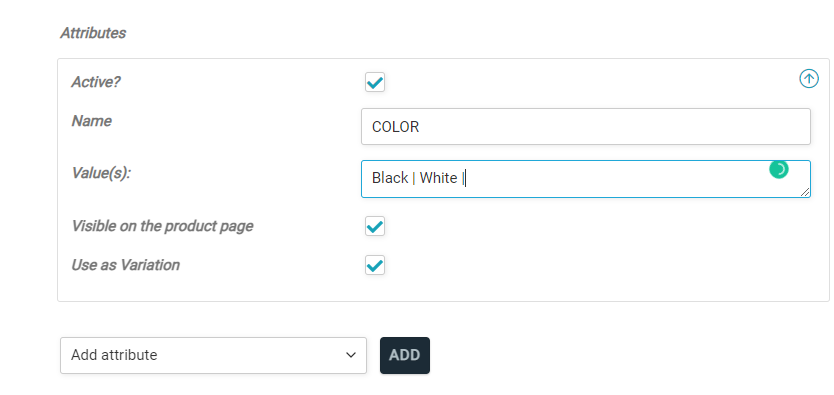Click the 'Value(s):' label text

(101, 173)
